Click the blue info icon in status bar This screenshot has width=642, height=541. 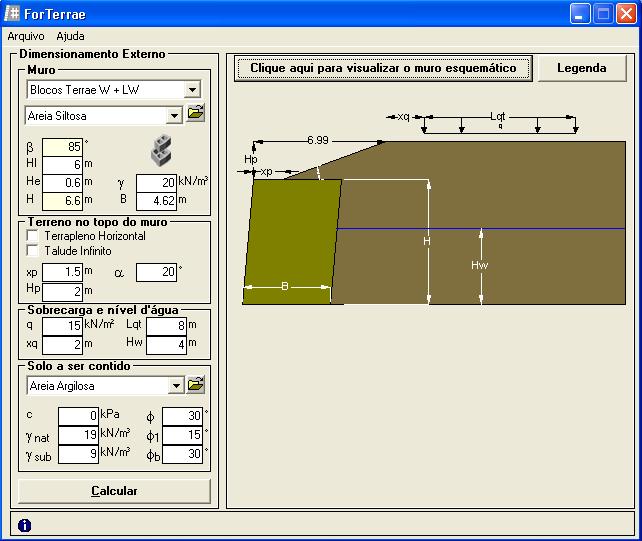tap(25, 525)
